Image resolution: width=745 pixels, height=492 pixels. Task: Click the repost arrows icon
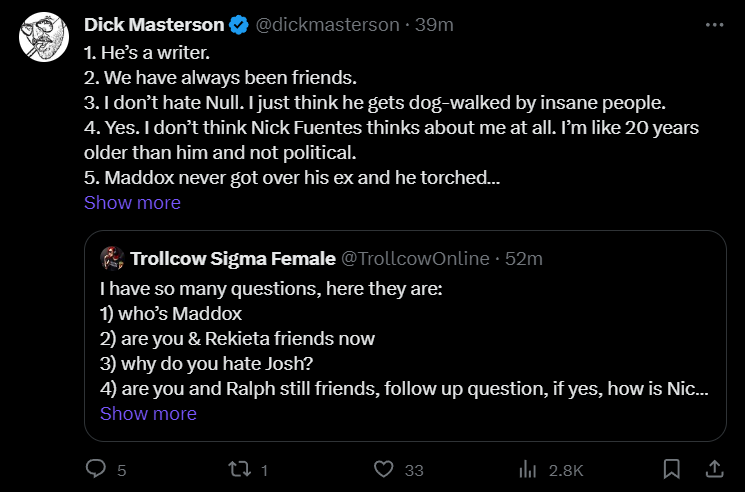240,468
